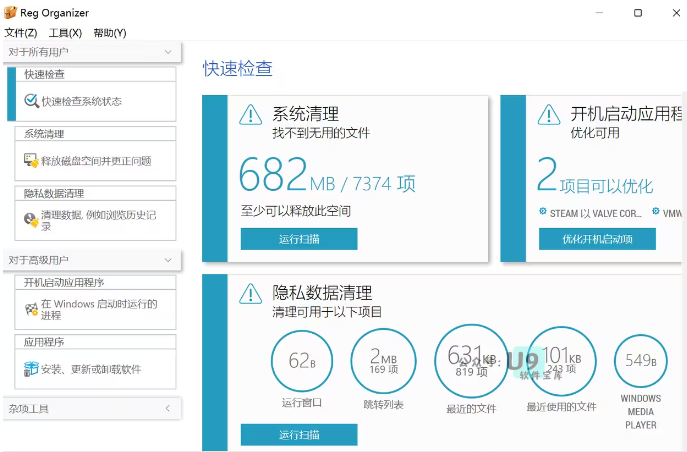687x452 pixels.
Task: Click the 隐私数据清理 sidebar group header
Action: pyautogui.click(x=96, y=193)
